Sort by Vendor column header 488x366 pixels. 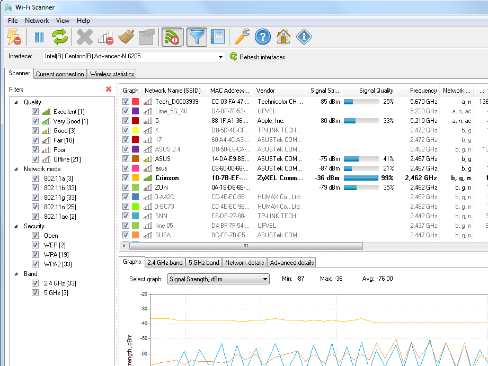pyautogui.click(x=279, y=91)
